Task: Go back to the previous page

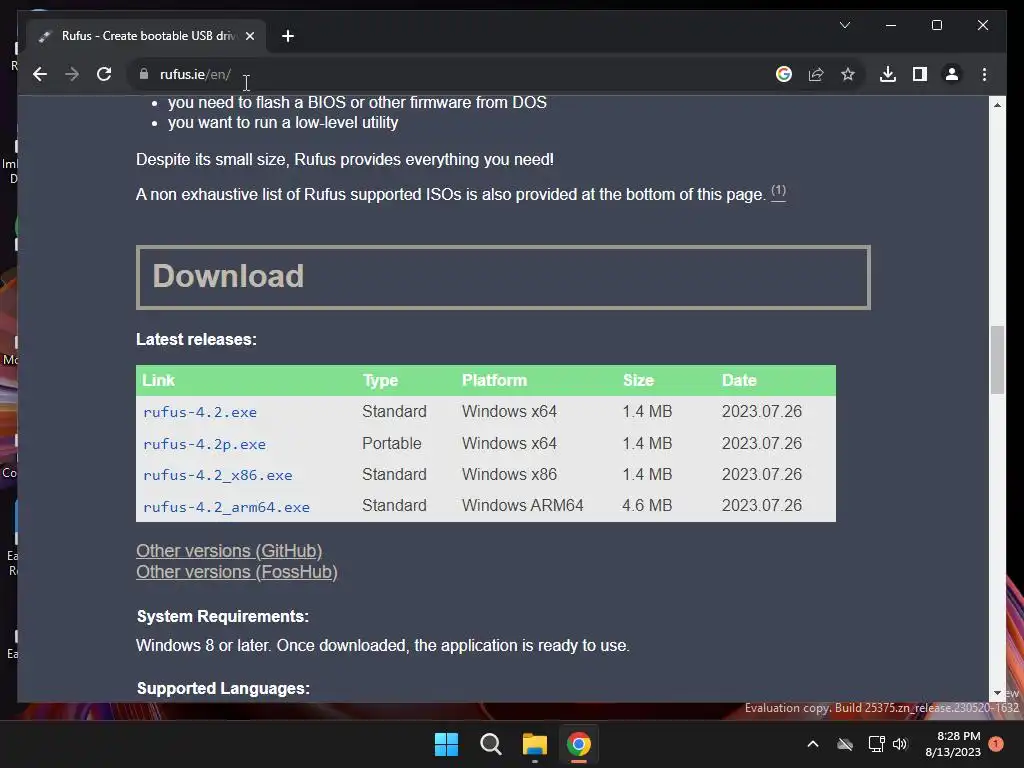Action: [40, 74]
